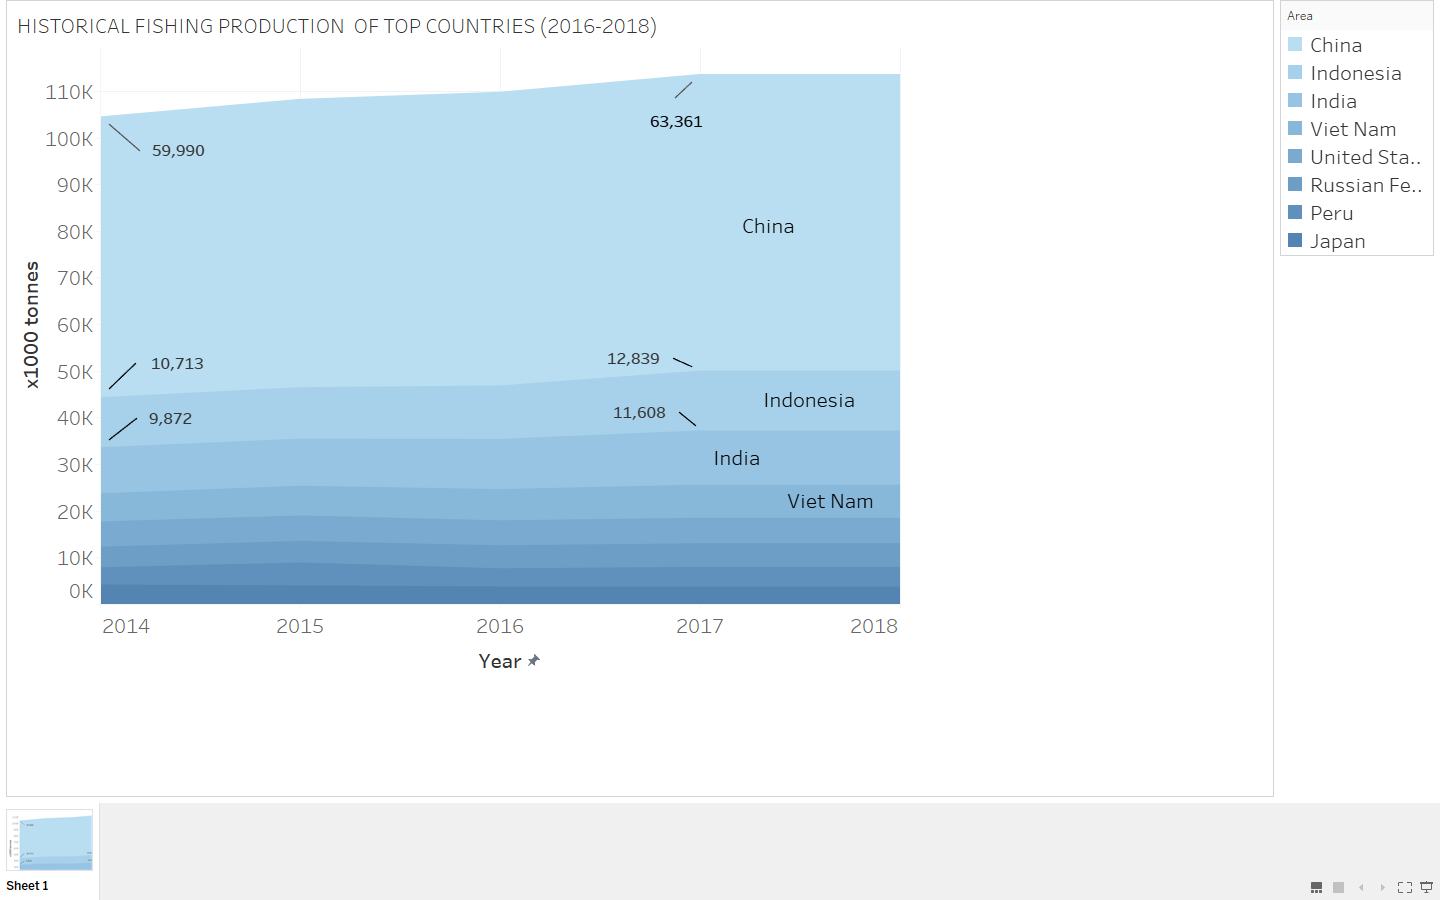Enter full screen mode
The width and height of the screenshot is (1440, 900).
coord(1405,887)
